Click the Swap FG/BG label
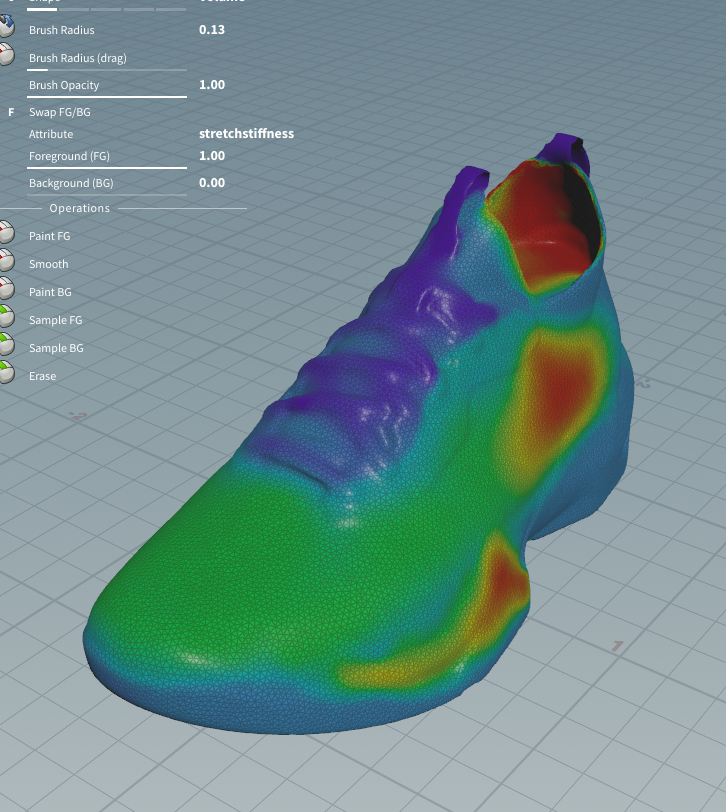726x812 pixels. tap(60, 112)
